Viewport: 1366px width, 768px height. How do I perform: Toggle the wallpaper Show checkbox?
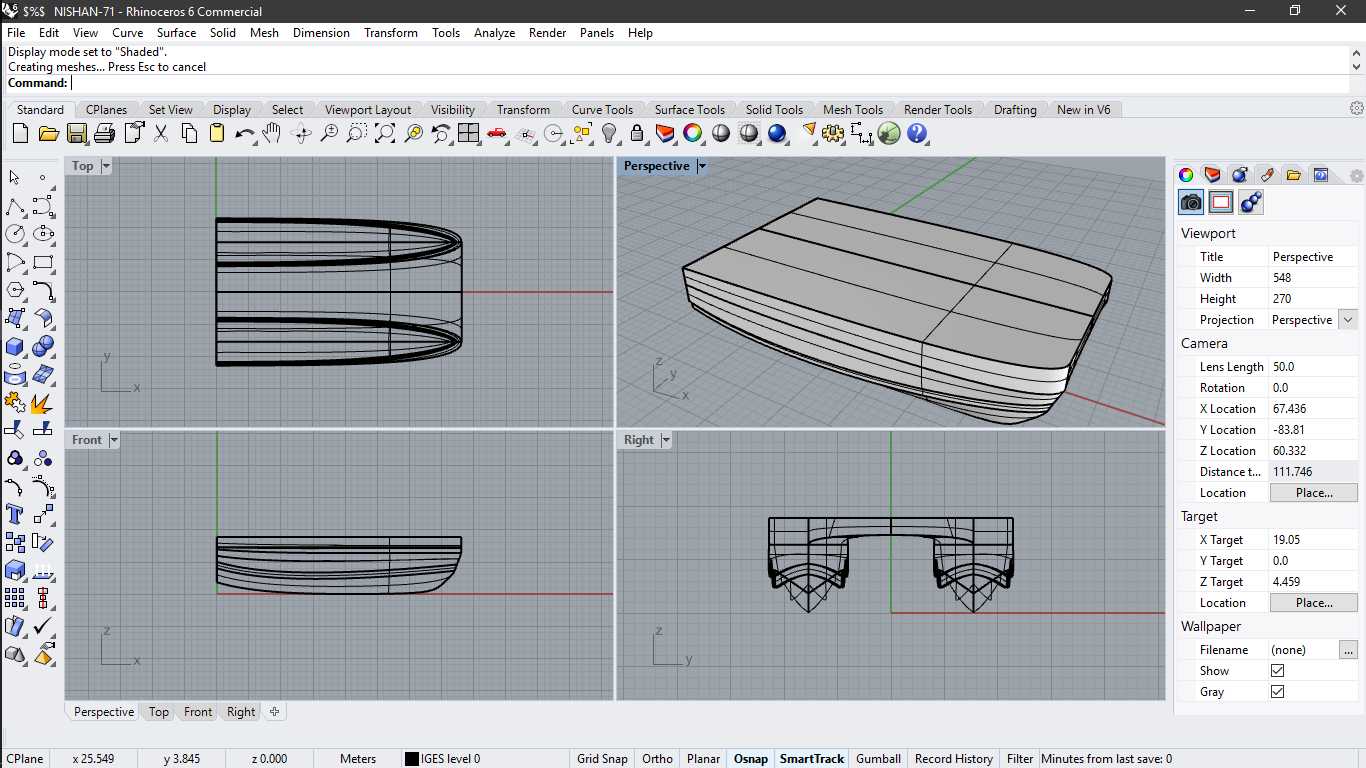[x=1277, y=671]
